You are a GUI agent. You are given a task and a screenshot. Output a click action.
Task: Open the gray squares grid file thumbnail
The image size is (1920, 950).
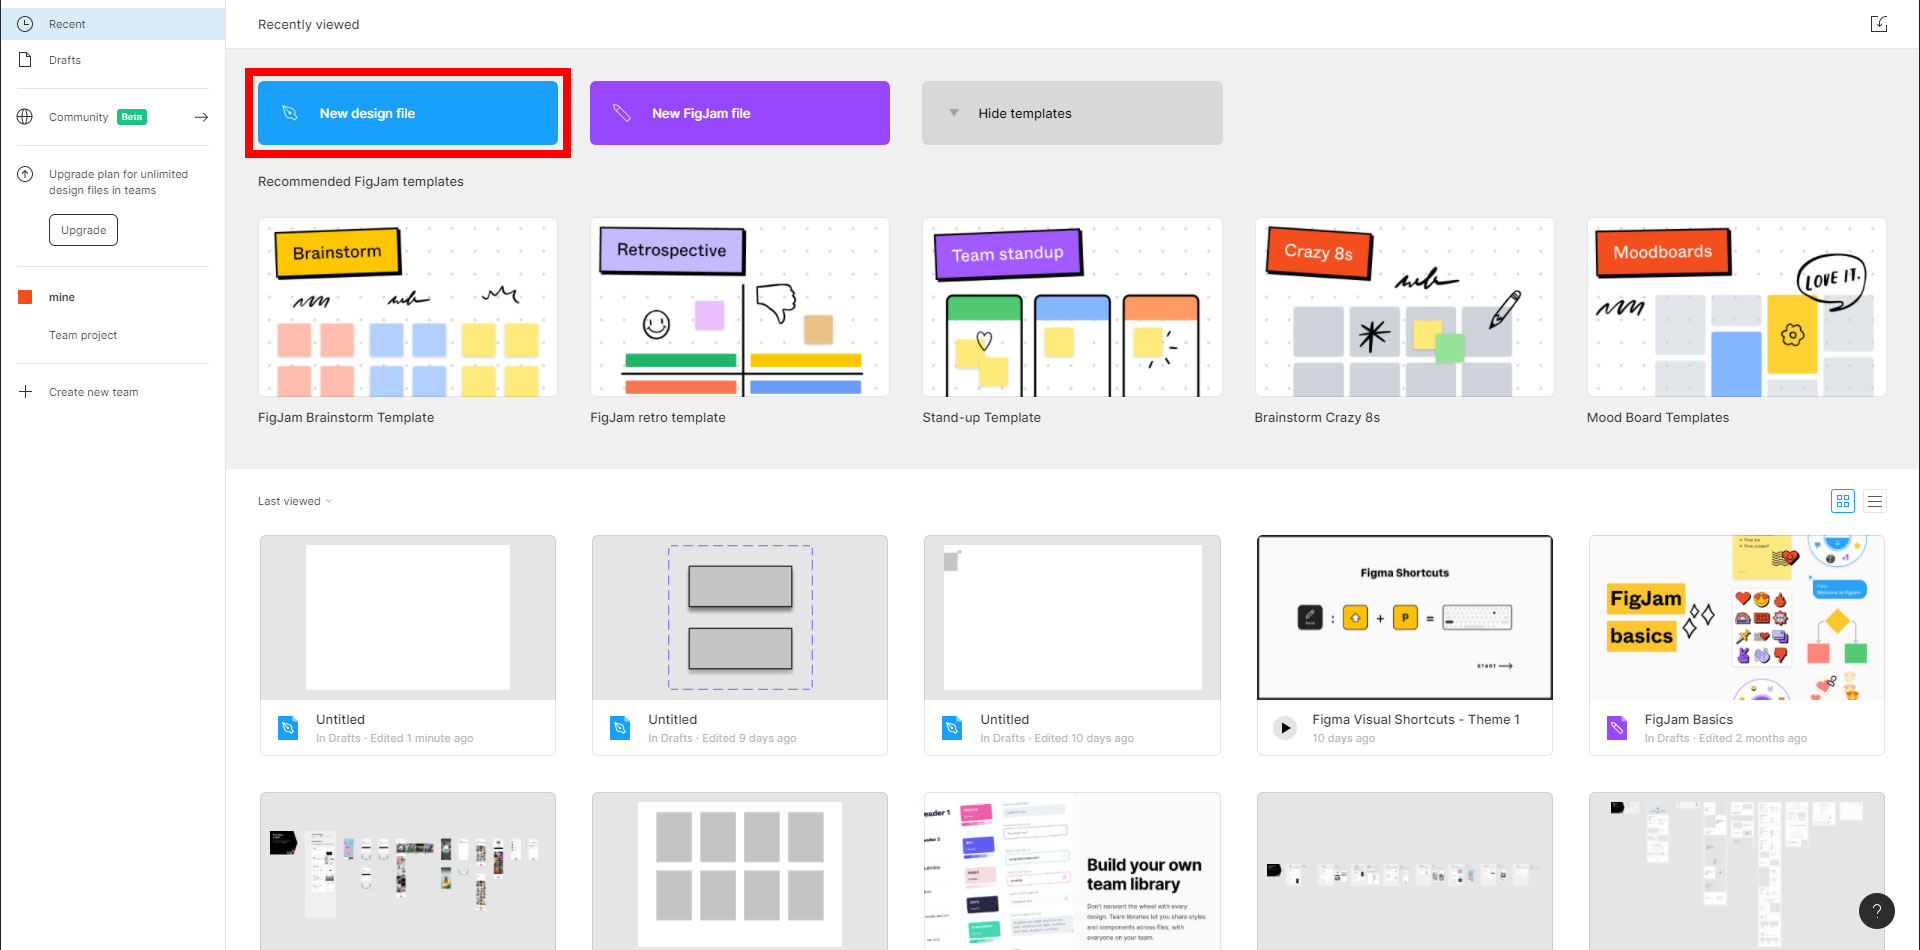coord(740,871)
